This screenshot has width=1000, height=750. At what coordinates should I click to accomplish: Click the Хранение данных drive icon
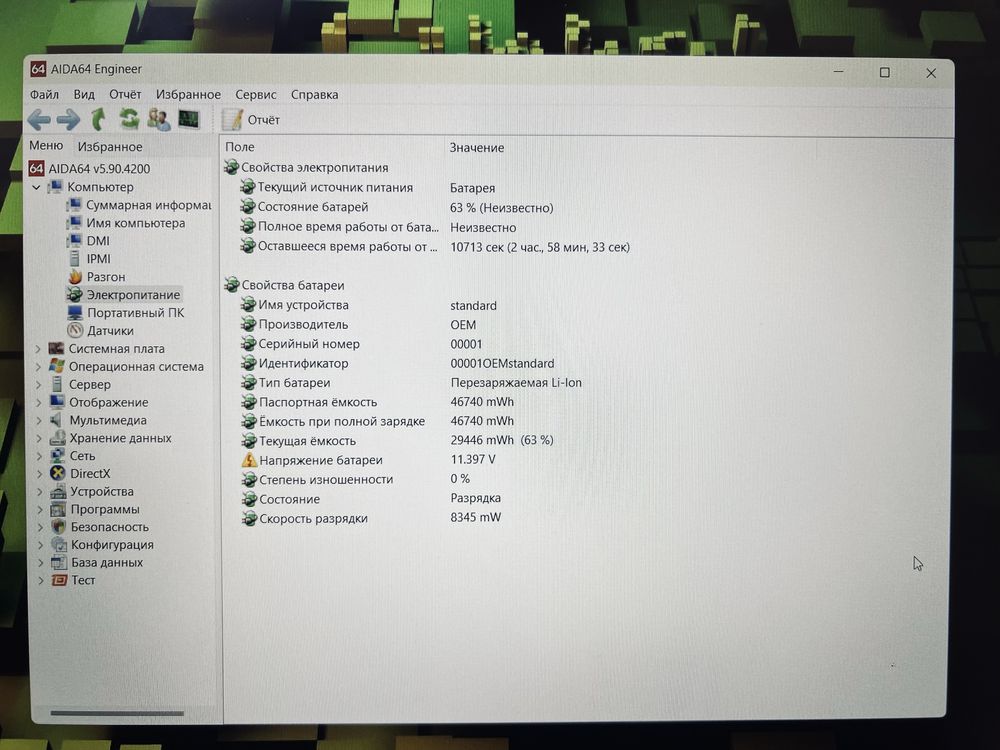[58, 438]
